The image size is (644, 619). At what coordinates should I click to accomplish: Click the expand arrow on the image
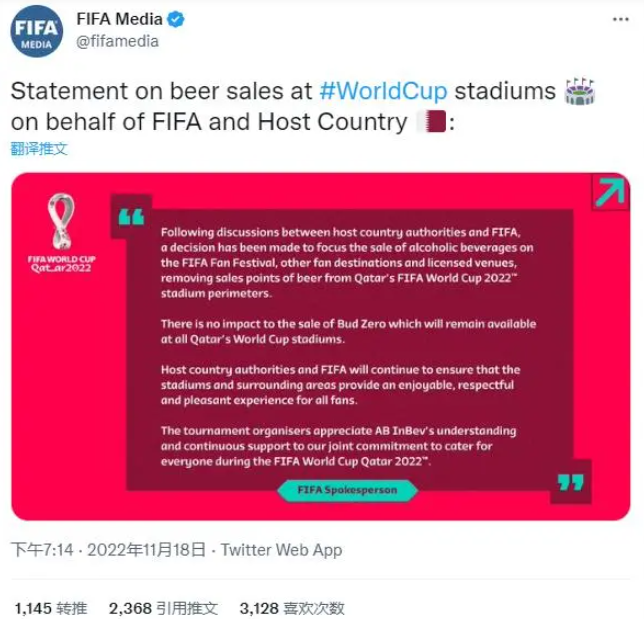[609, 191]
